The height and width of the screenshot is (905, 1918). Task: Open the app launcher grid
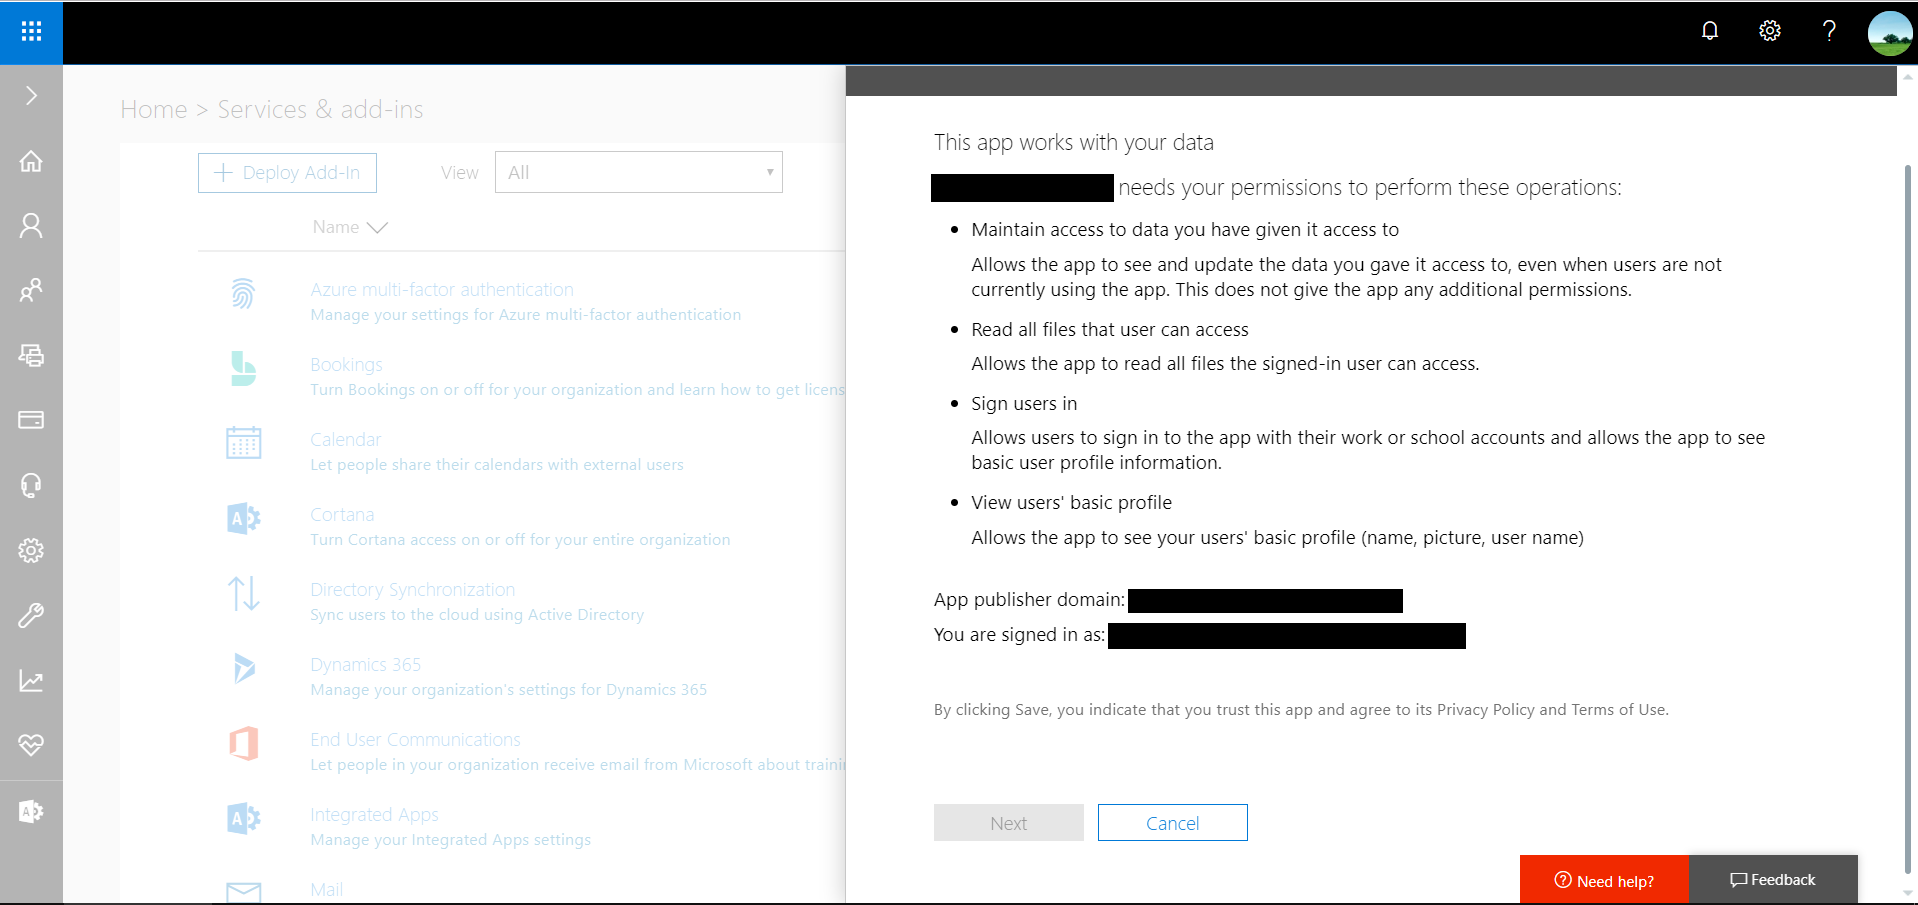tap(31, 31)
